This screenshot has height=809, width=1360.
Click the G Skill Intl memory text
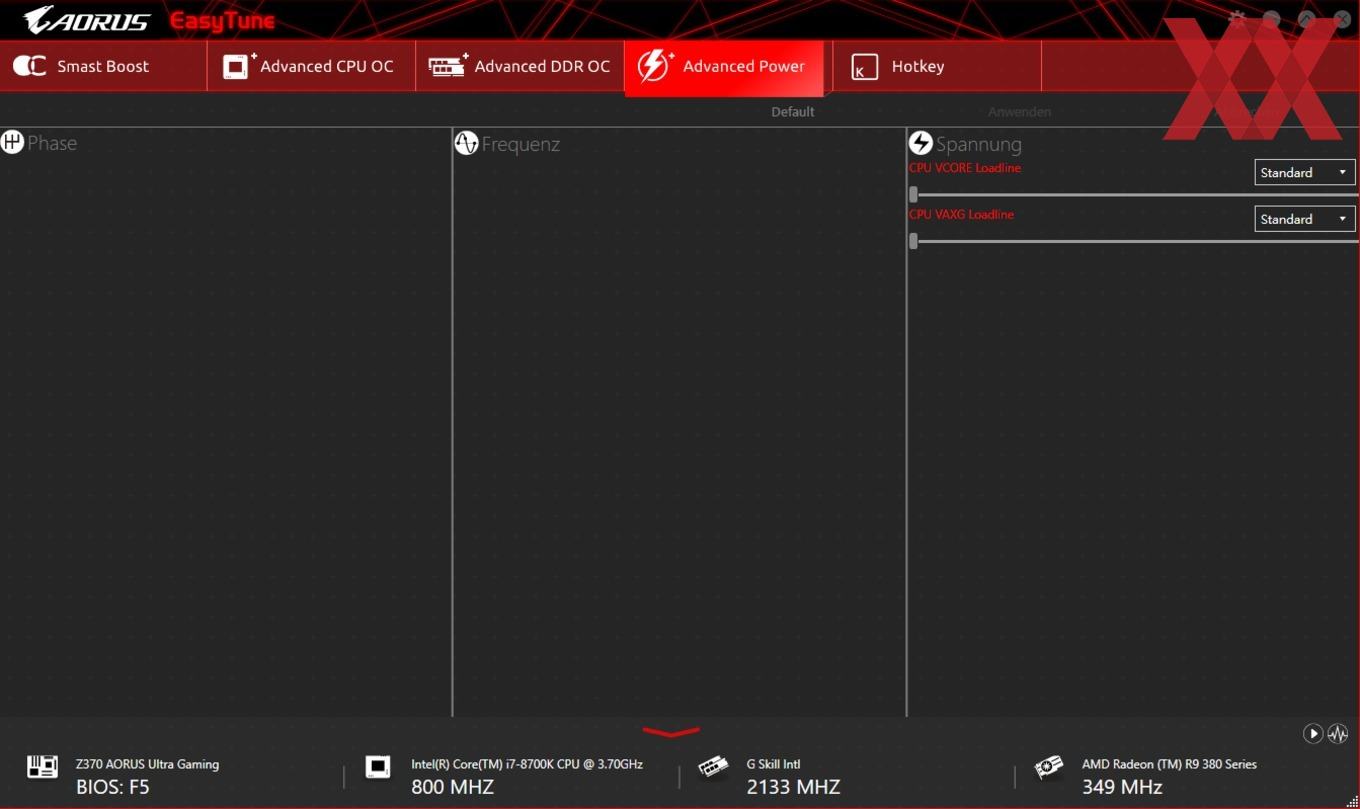(x=773, y=764)
